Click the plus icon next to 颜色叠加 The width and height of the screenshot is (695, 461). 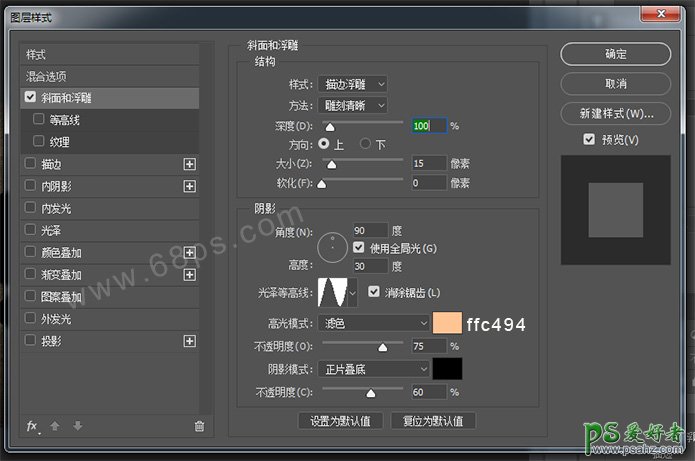pos(190,253)
